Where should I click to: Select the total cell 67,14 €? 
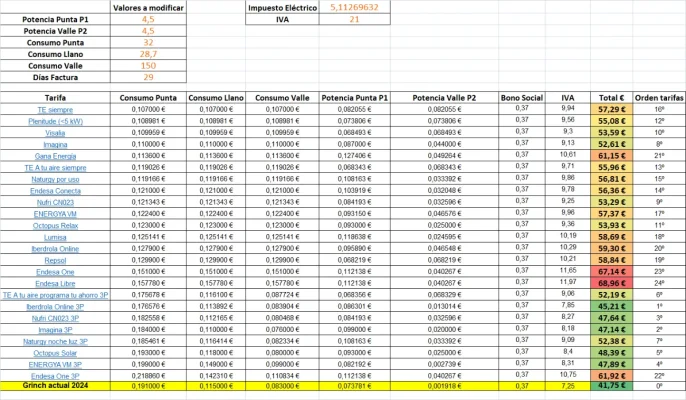point(611,272)
